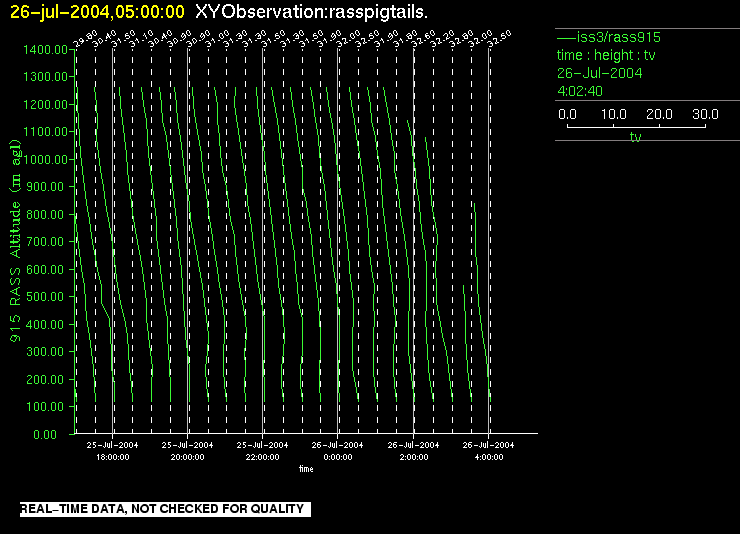Image resolution: width=740 pixels, height=534 pixels.
Task: Click the 700.00 altitude axis tick label
Action: [x=49, y=242]
